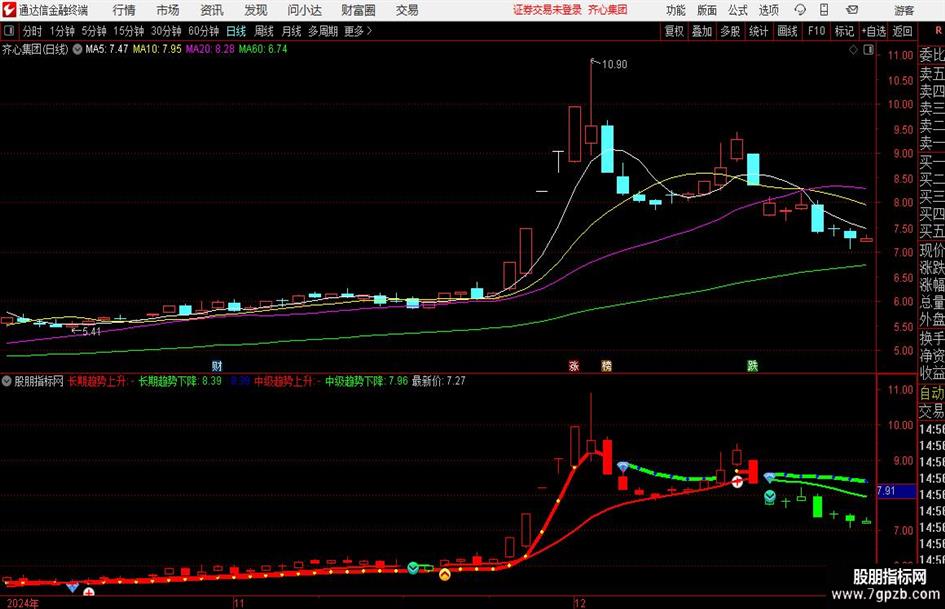
Task: Toggle the side panel icon near the price axis
Action: (868, 50)
